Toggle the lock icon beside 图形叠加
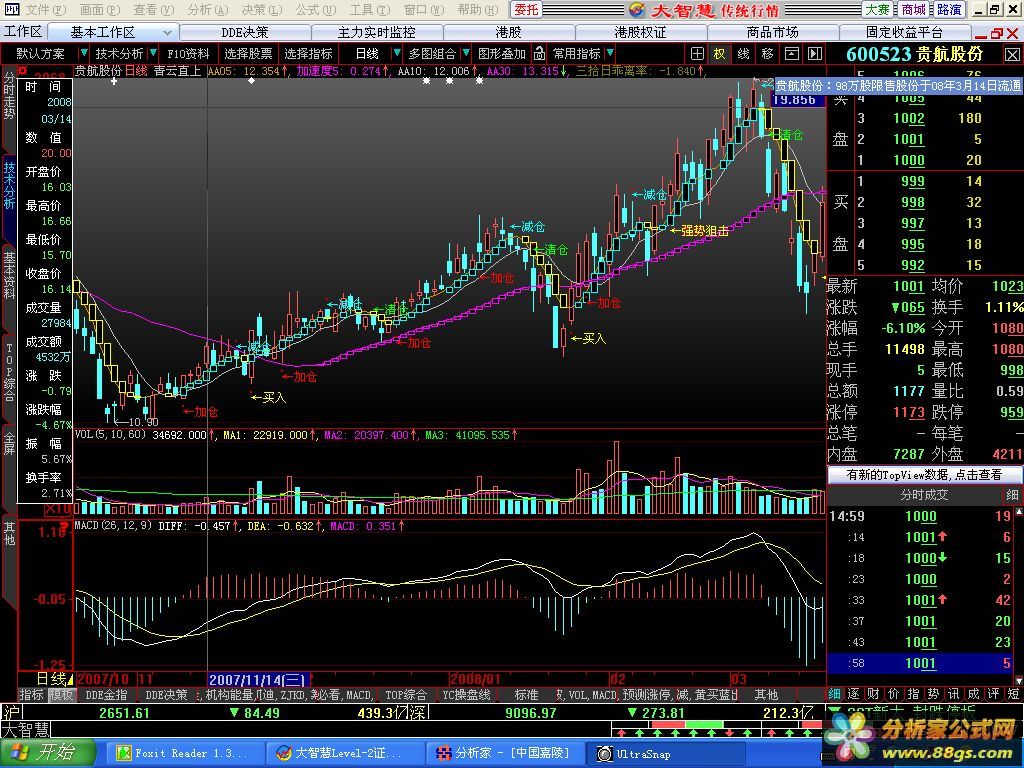Viewport: 1024px width, 768px height. tap(539, 54)
